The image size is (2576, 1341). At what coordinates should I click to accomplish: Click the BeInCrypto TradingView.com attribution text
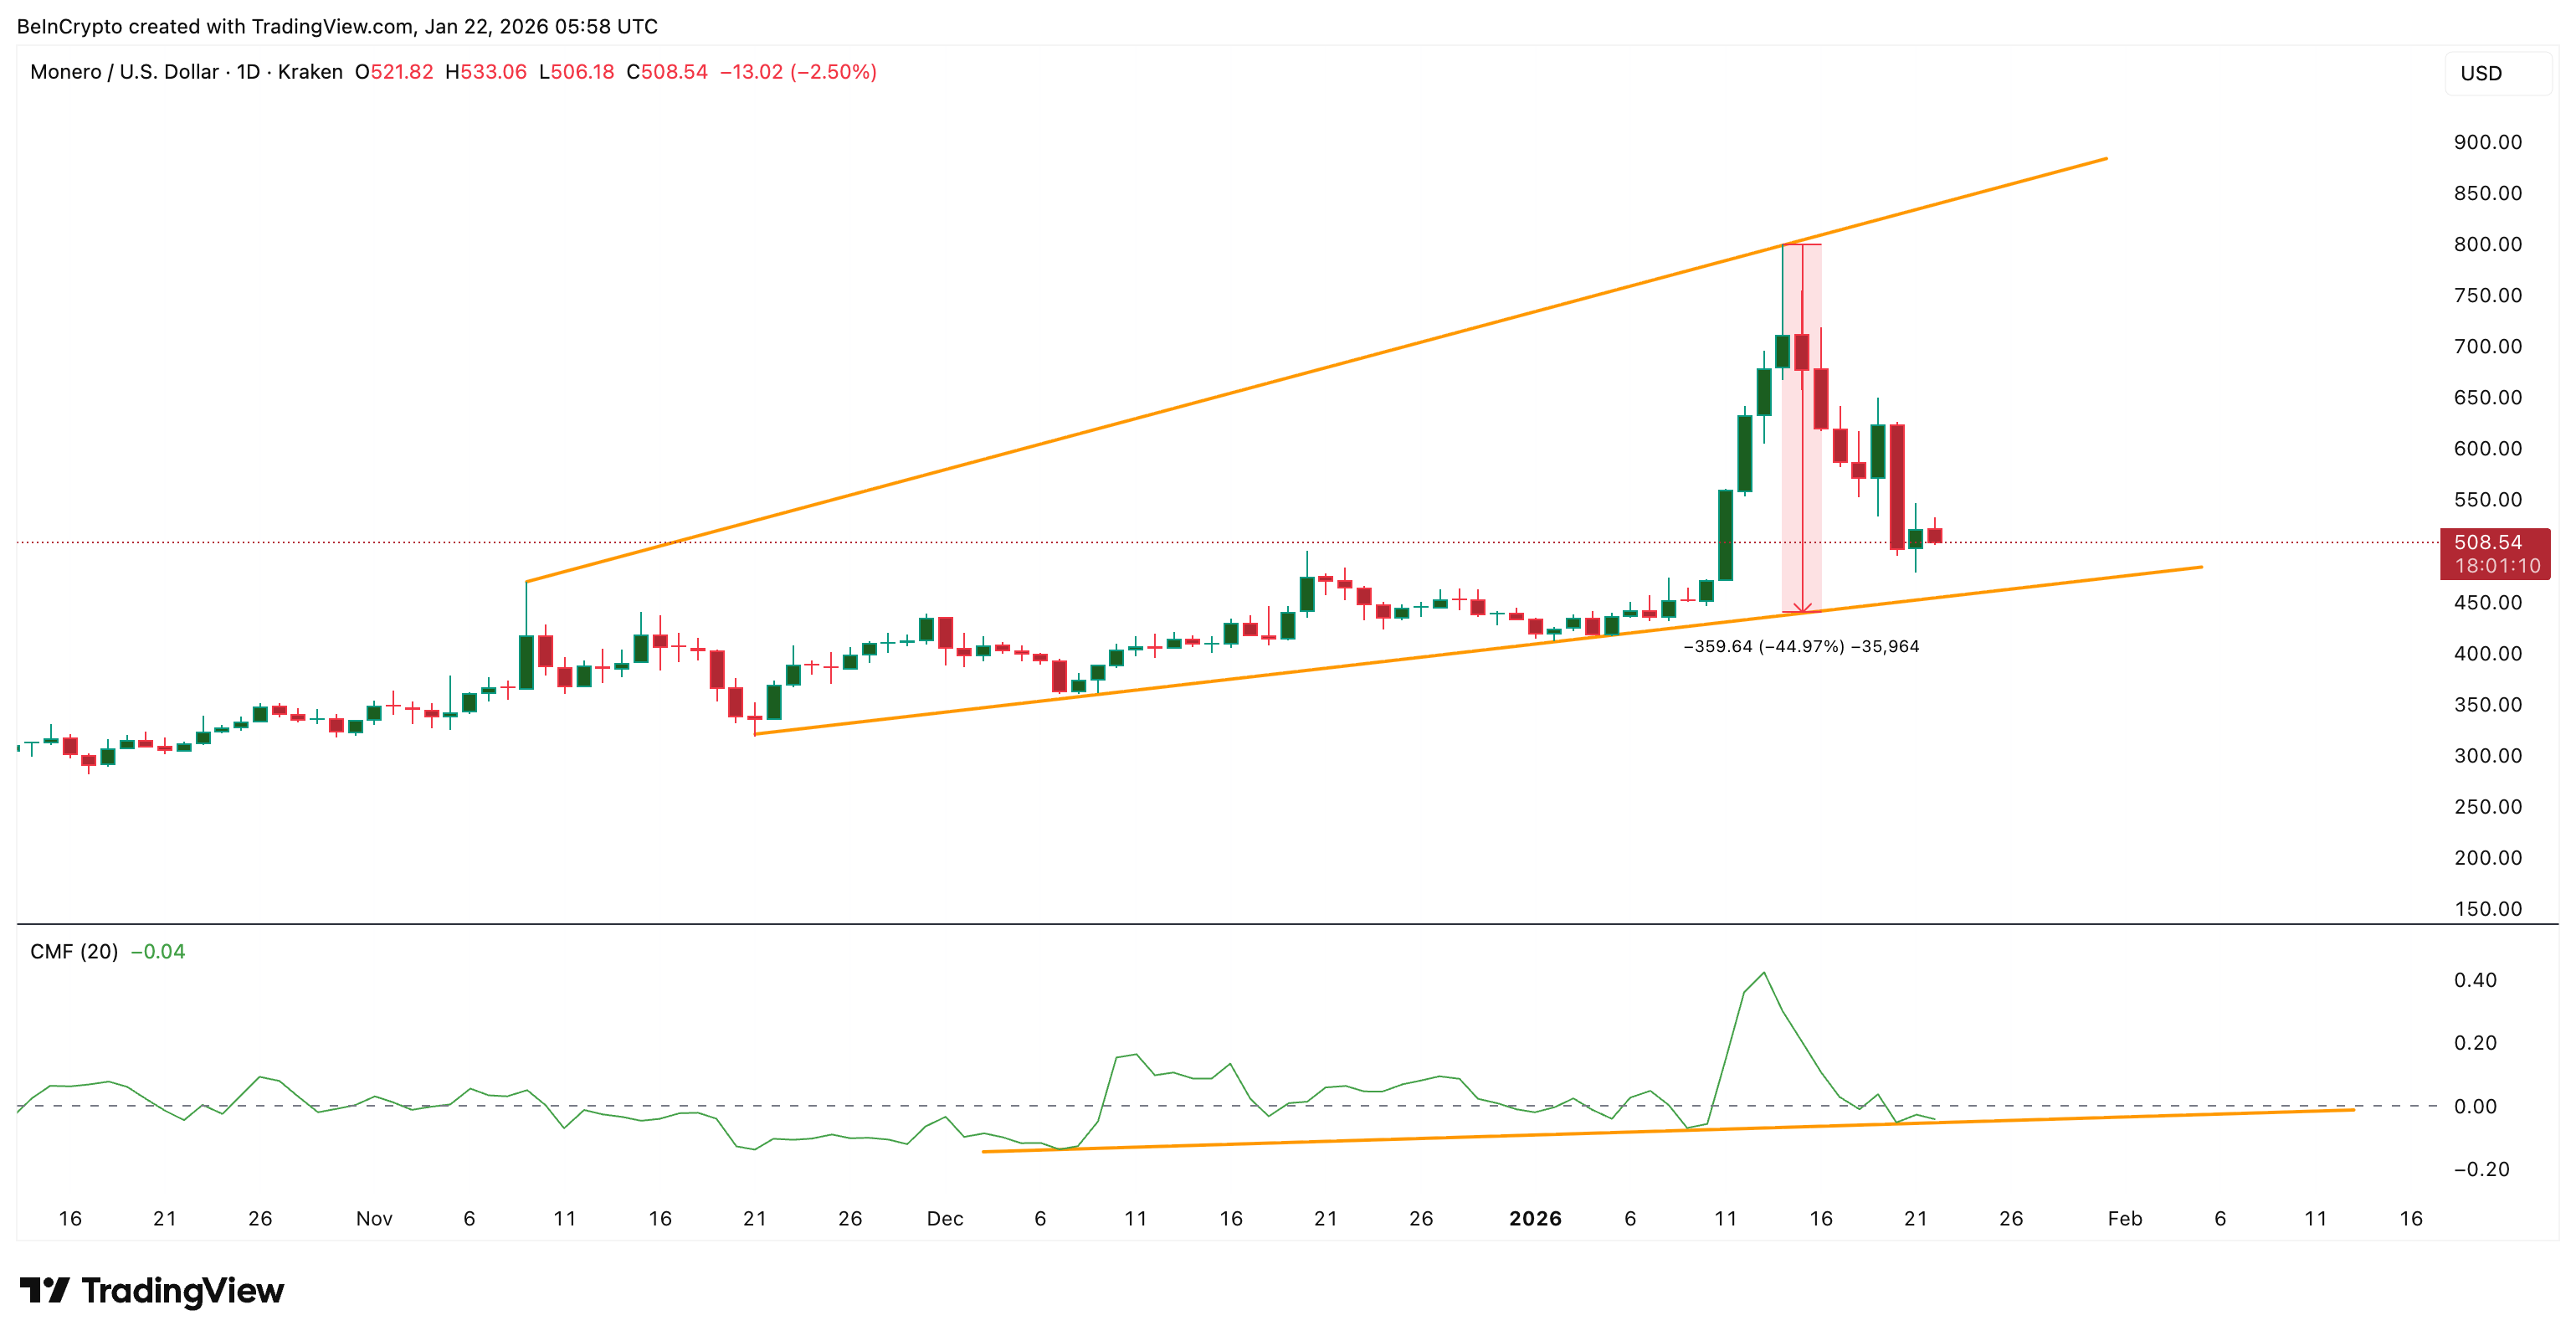(x=337, y=26)
